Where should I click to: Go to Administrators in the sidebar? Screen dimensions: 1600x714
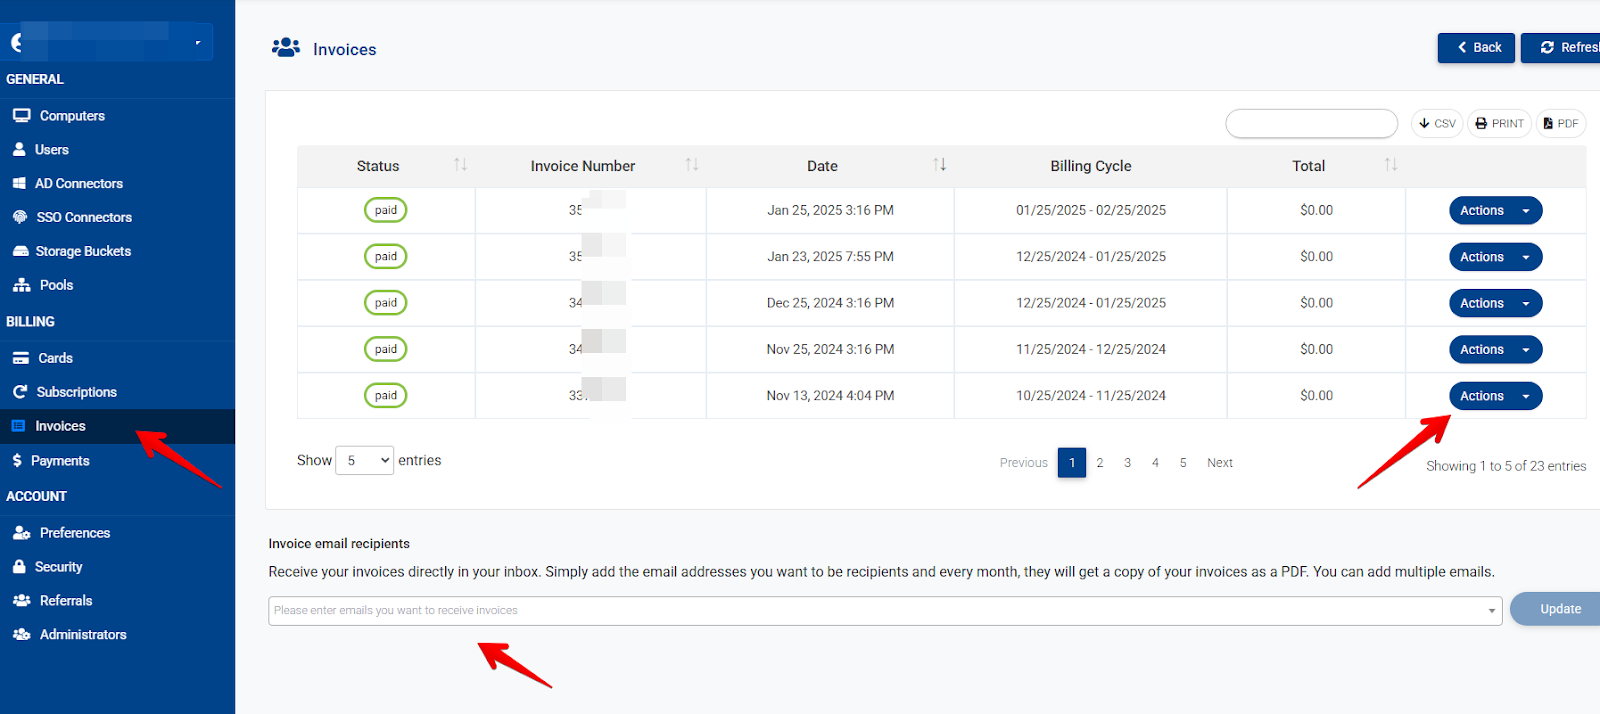83,635
